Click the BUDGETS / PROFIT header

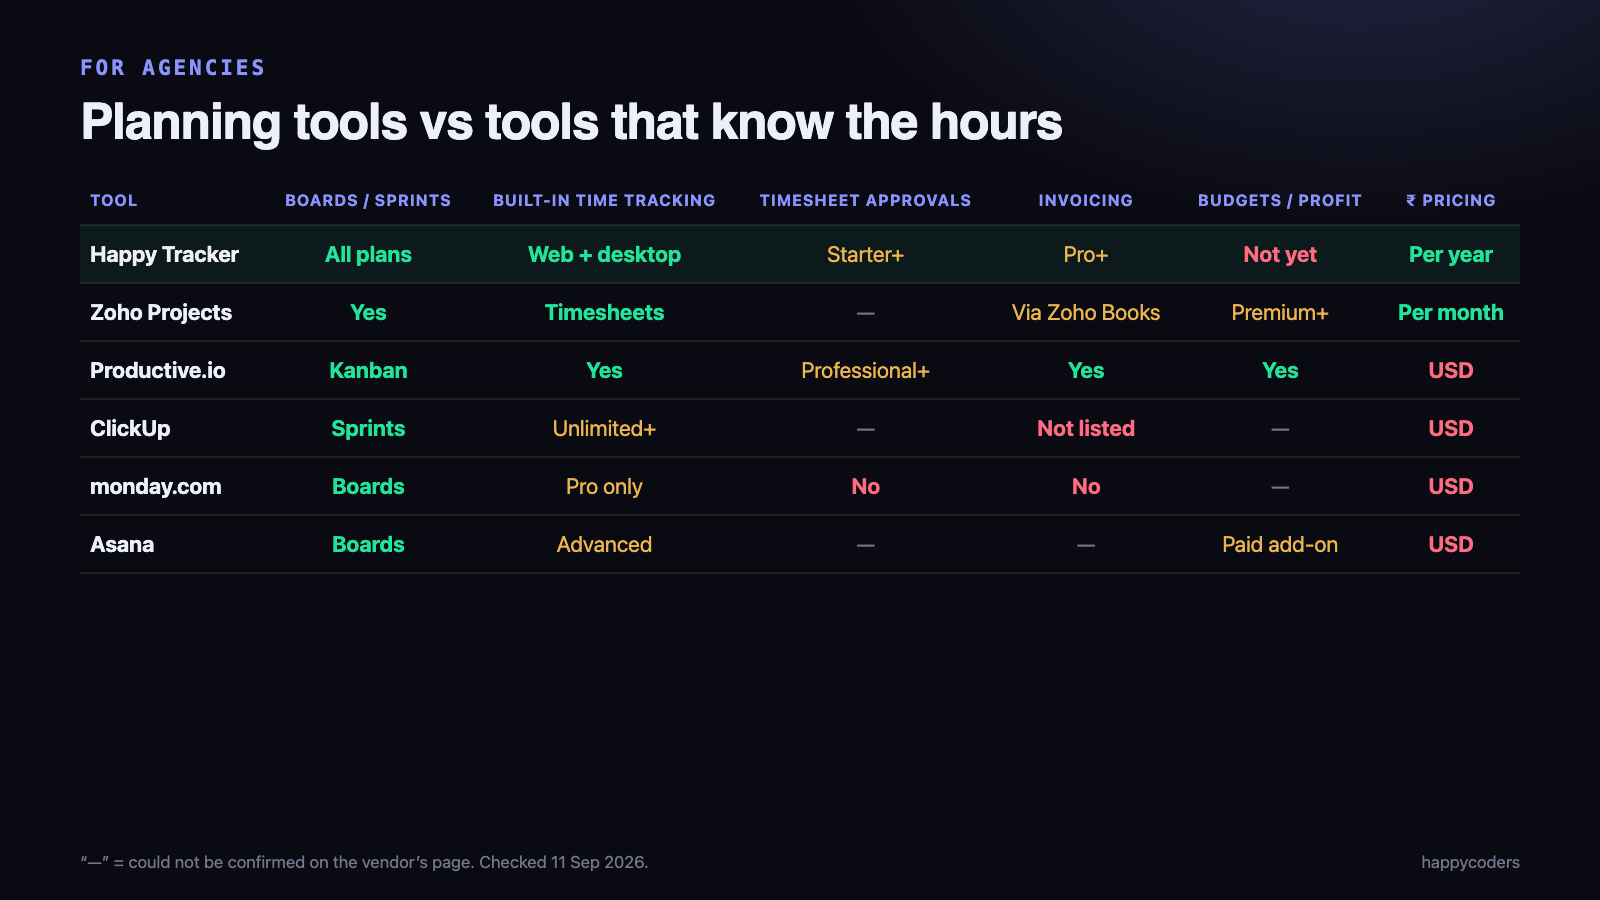coord(1280,200)
